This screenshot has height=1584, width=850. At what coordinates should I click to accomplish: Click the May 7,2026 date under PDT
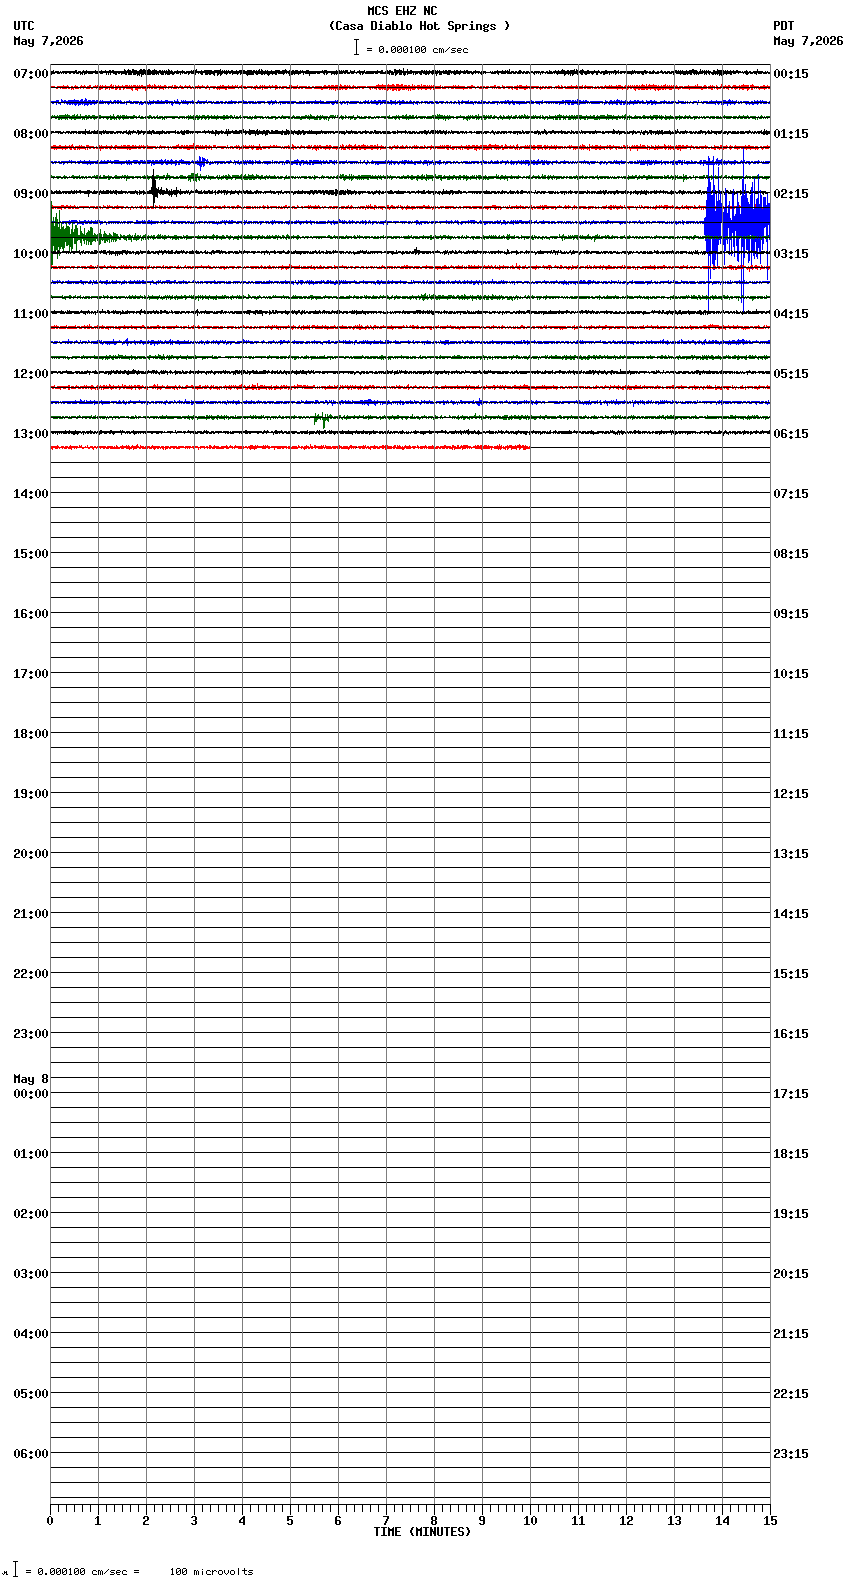pyautogui.click(x=808, y=41)
